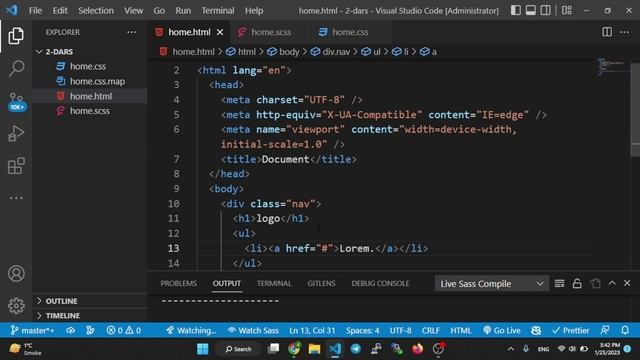Show additional views ellipsis in activity bar
The width and height of the screenshot is (640, 360).
tap(16, 198)
